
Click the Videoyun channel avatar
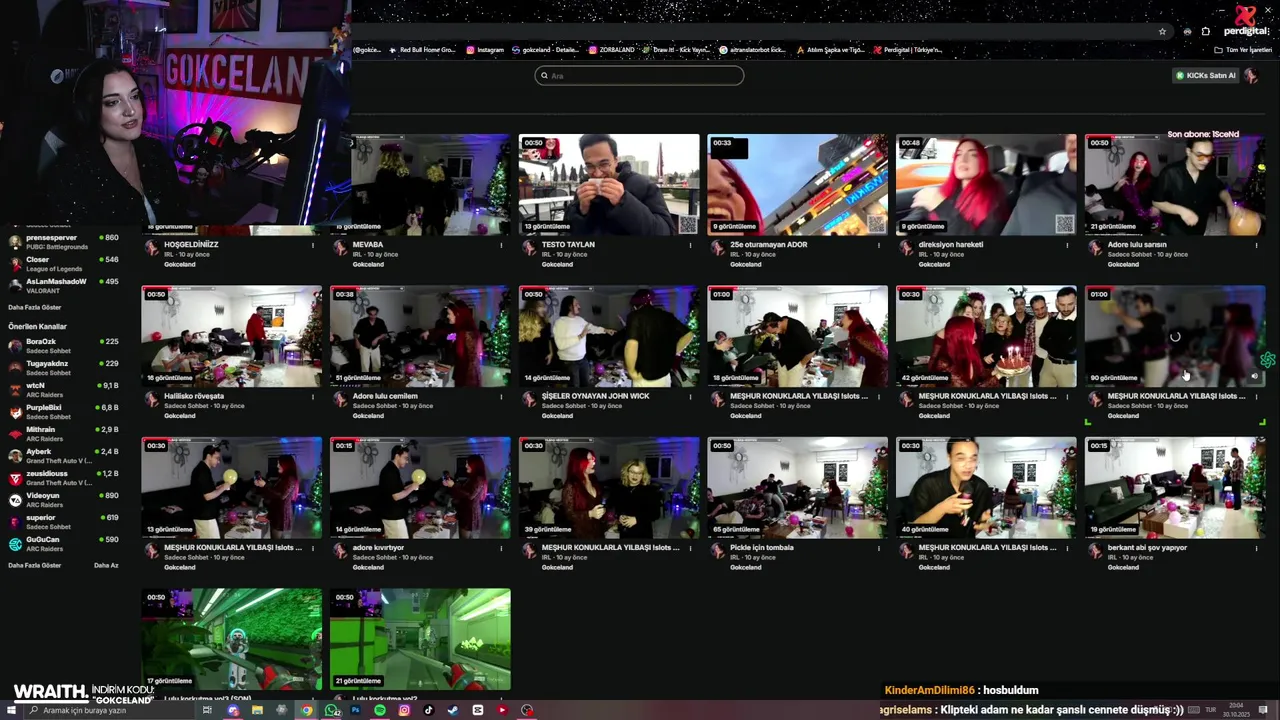click(15, 500)
